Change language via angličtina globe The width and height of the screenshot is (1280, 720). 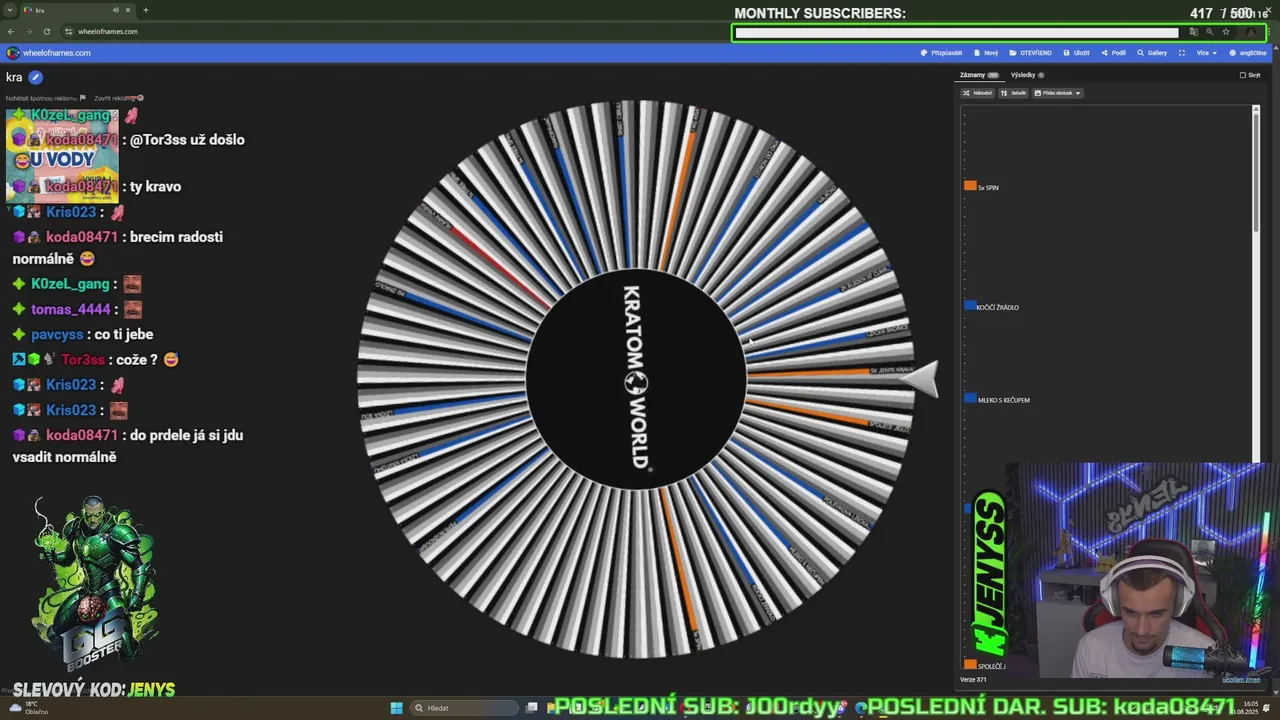click(x=1246, y=53)
